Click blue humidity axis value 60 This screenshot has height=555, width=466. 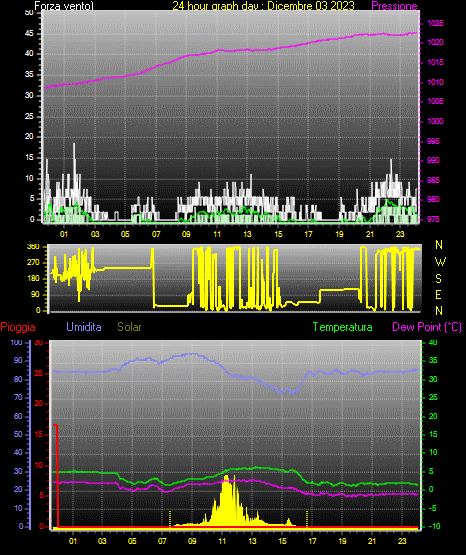pos(18,416)
